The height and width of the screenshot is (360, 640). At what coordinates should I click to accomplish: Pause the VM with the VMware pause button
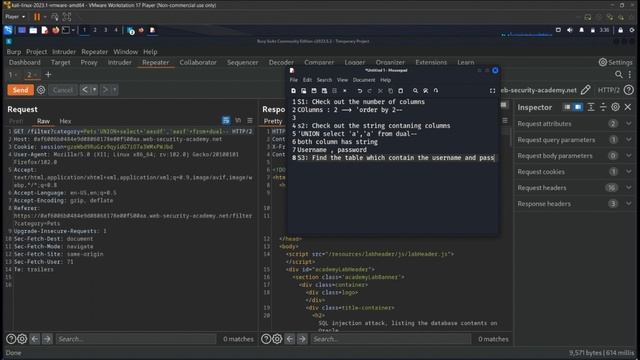[x=37, y=17]
